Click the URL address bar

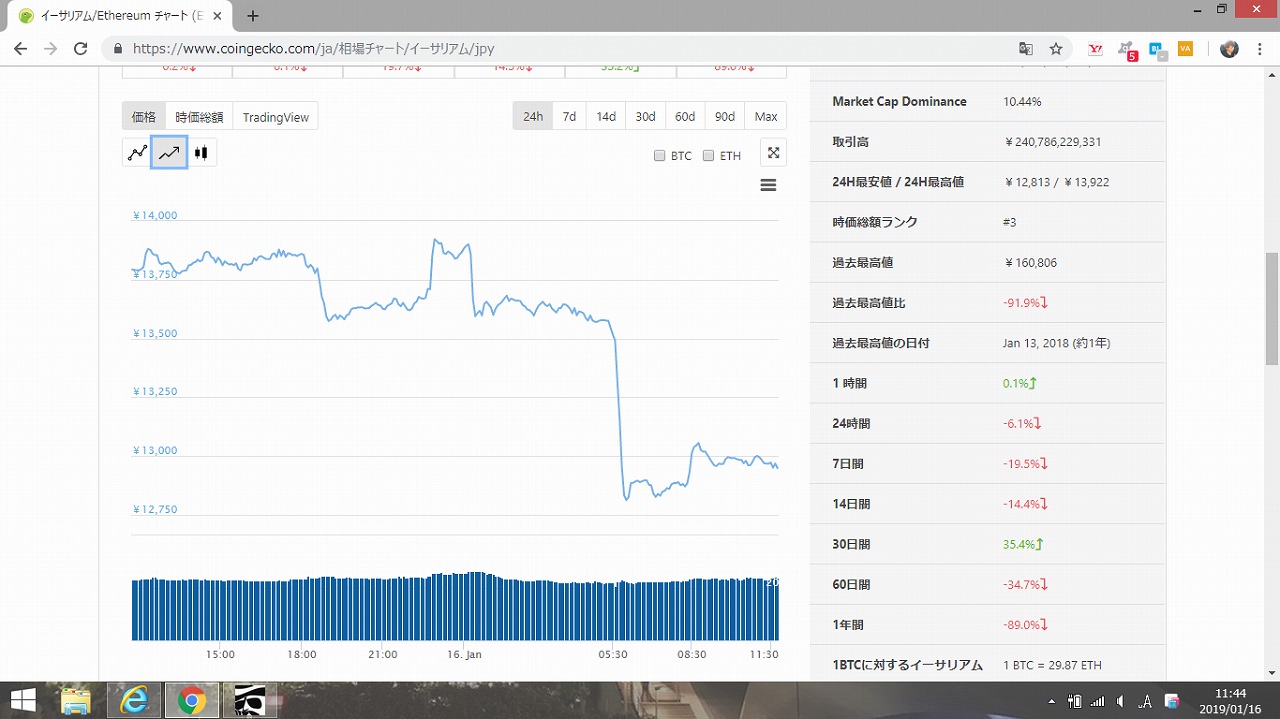click(560, 48)
